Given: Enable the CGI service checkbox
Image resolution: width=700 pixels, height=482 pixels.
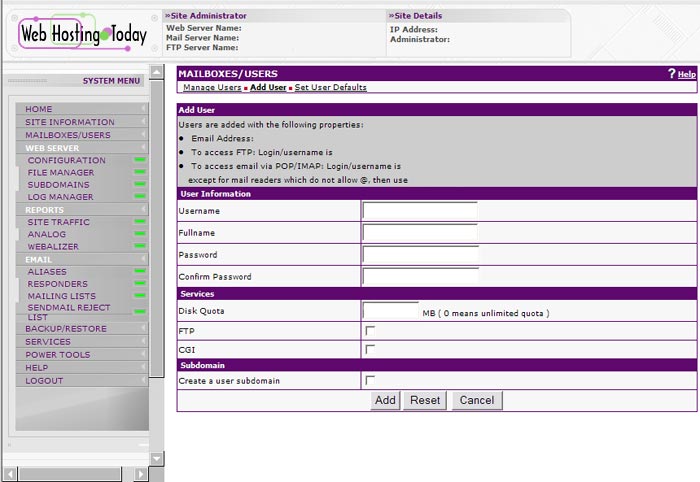Looking at the screenshot, I should 370,349.
